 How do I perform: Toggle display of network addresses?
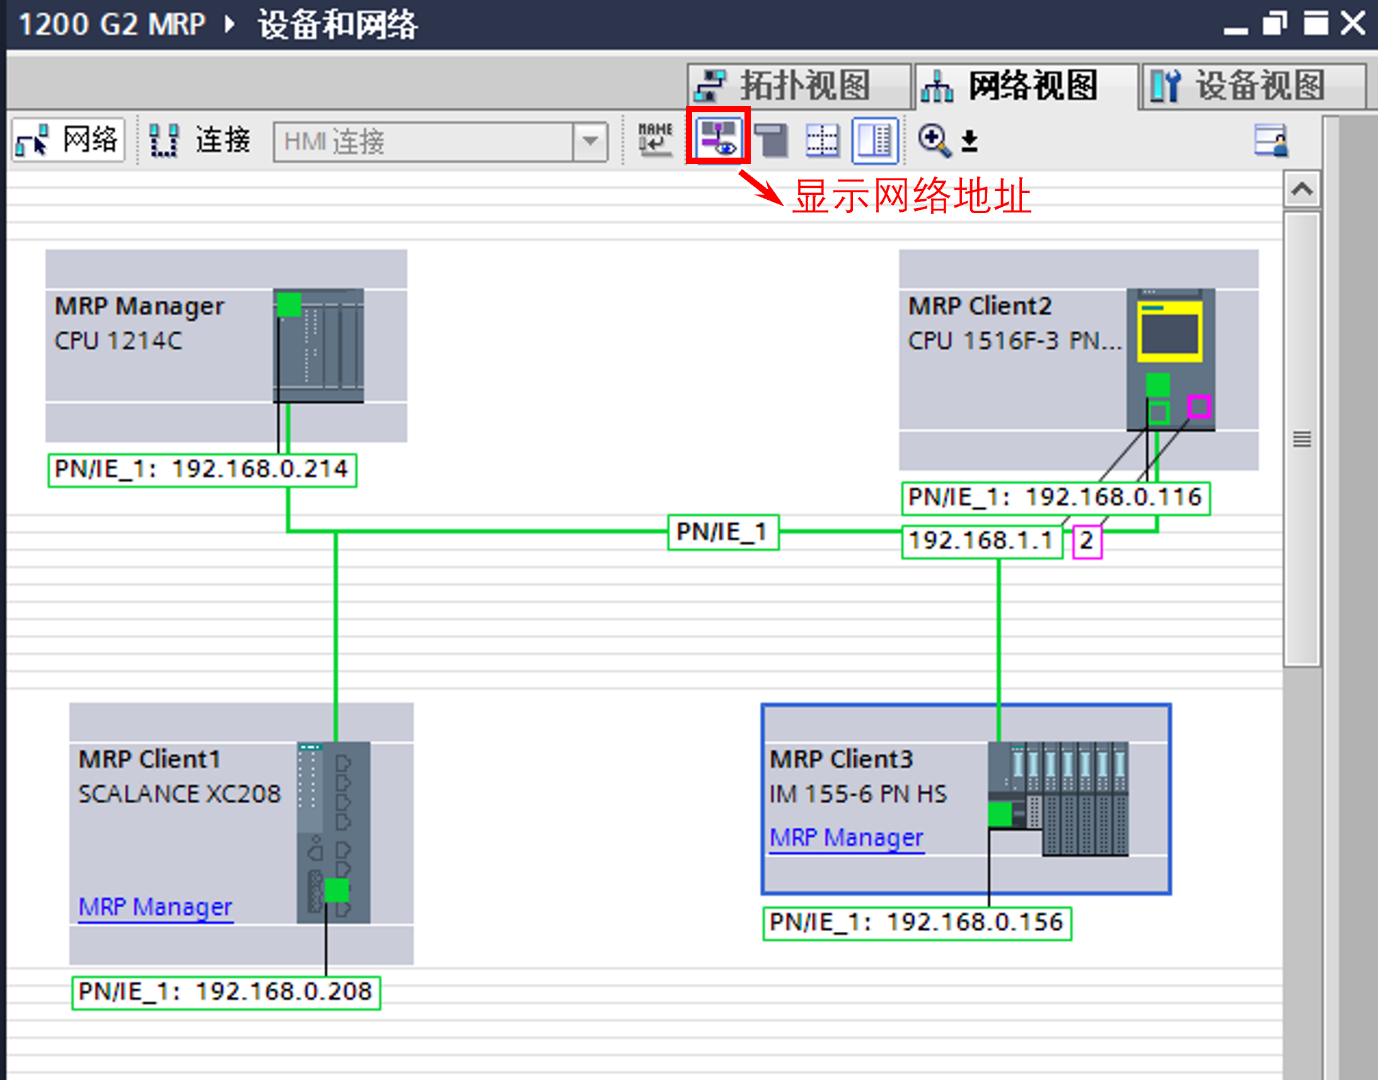(x=717, y=138)
